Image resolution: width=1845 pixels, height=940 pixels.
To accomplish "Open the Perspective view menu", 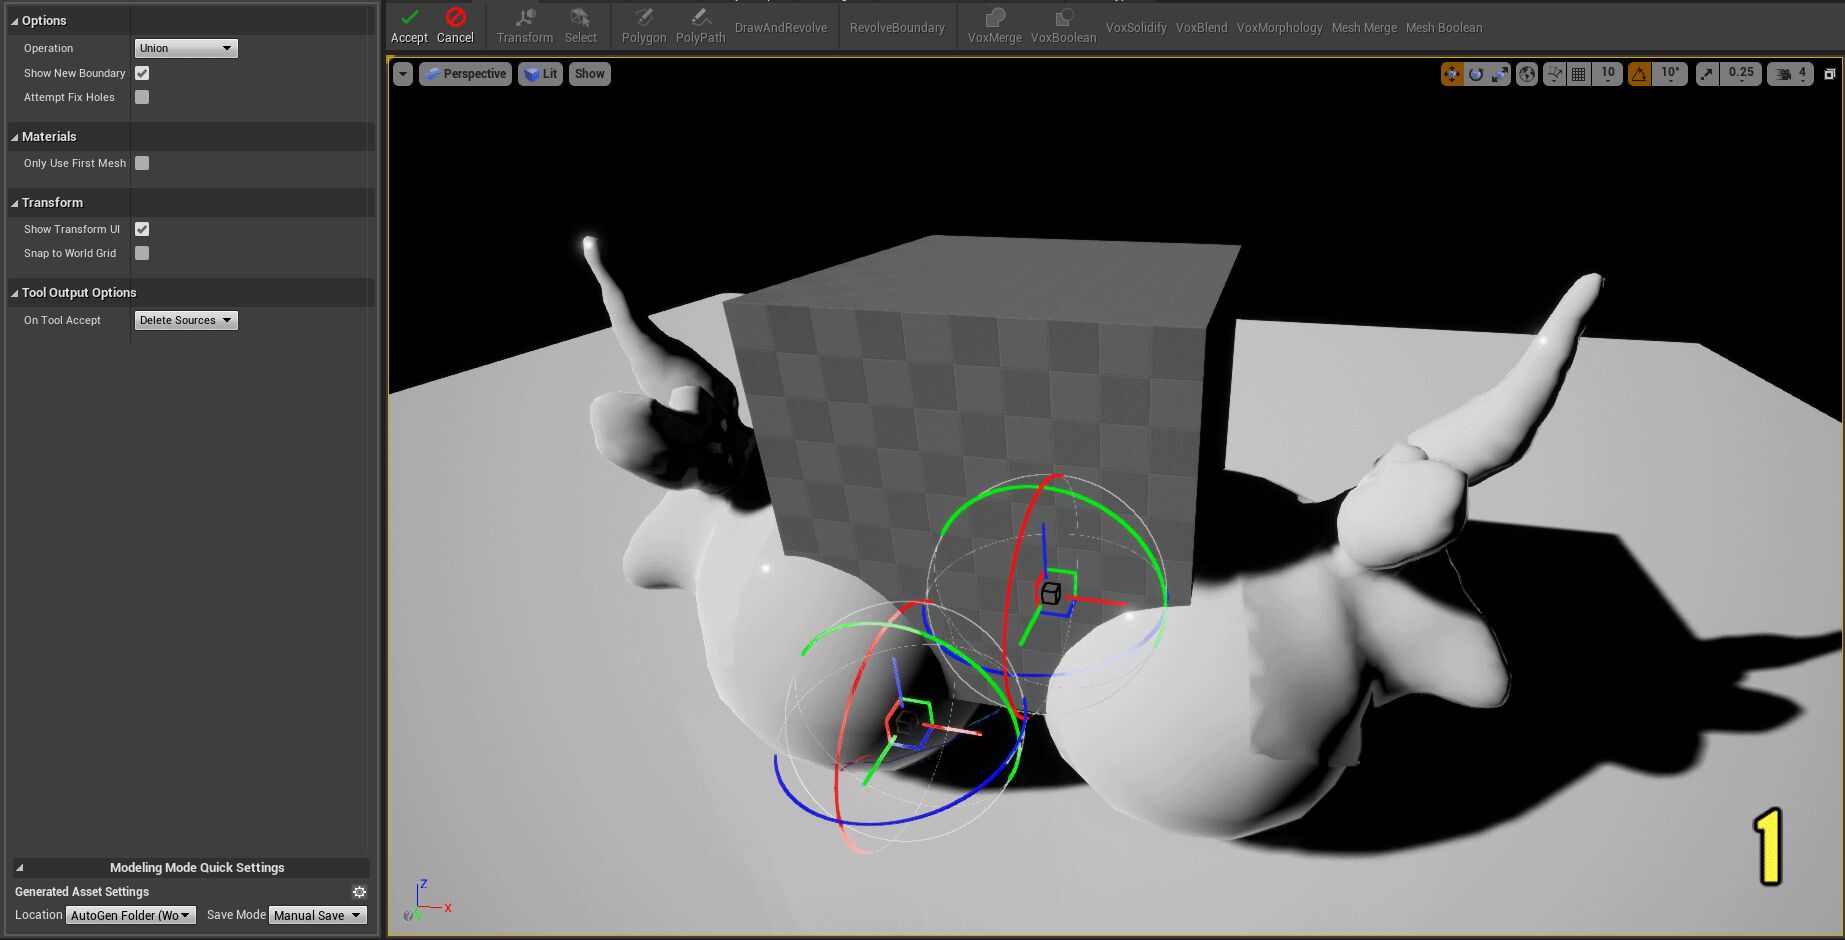I will [x=466, y=74].
